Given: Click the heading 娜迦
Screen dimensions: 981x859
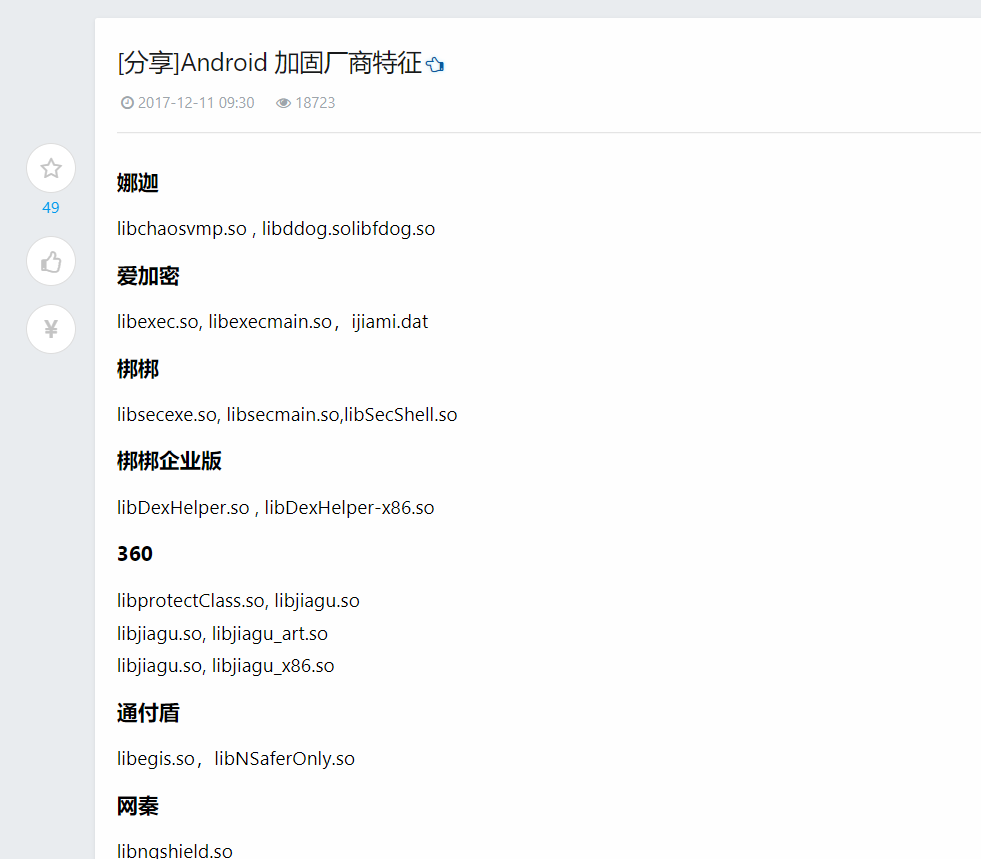Looking at the screenshot, I should tap(138, 183).
